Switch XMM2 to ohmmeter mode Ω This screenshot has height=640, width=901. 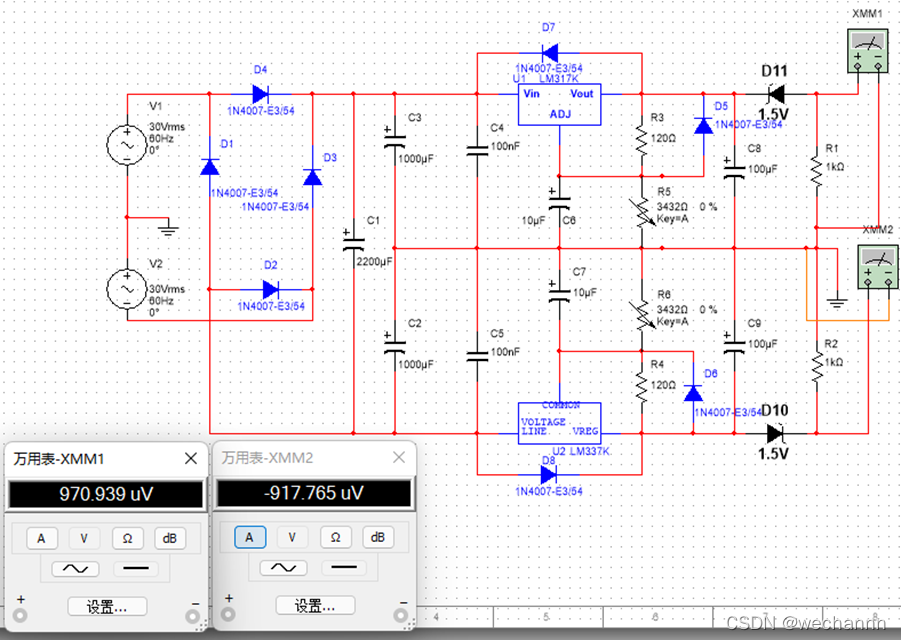pyautogui.click(x=335, y=537)
